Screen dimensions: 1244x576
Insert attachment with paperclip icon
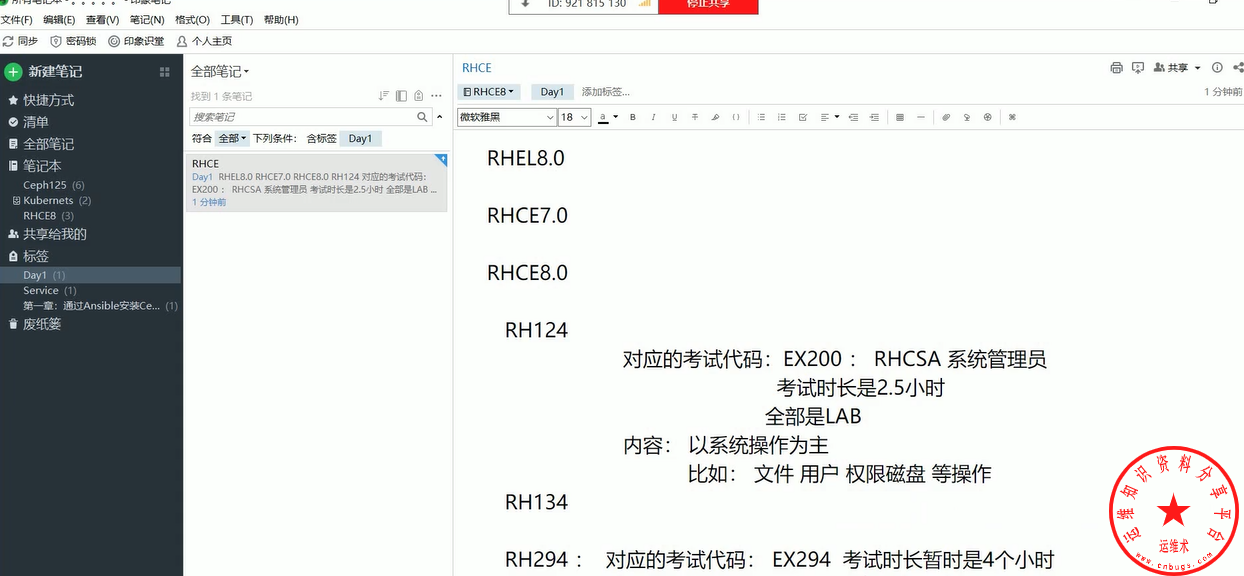(946, 117)
